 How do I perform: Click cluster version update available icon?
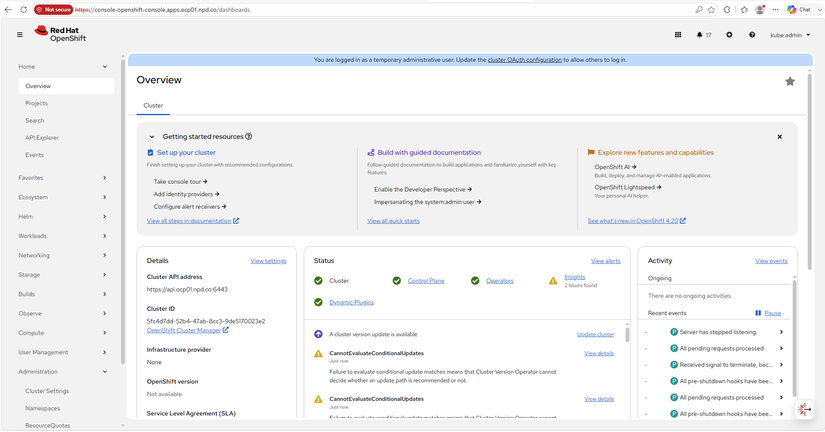318,334
